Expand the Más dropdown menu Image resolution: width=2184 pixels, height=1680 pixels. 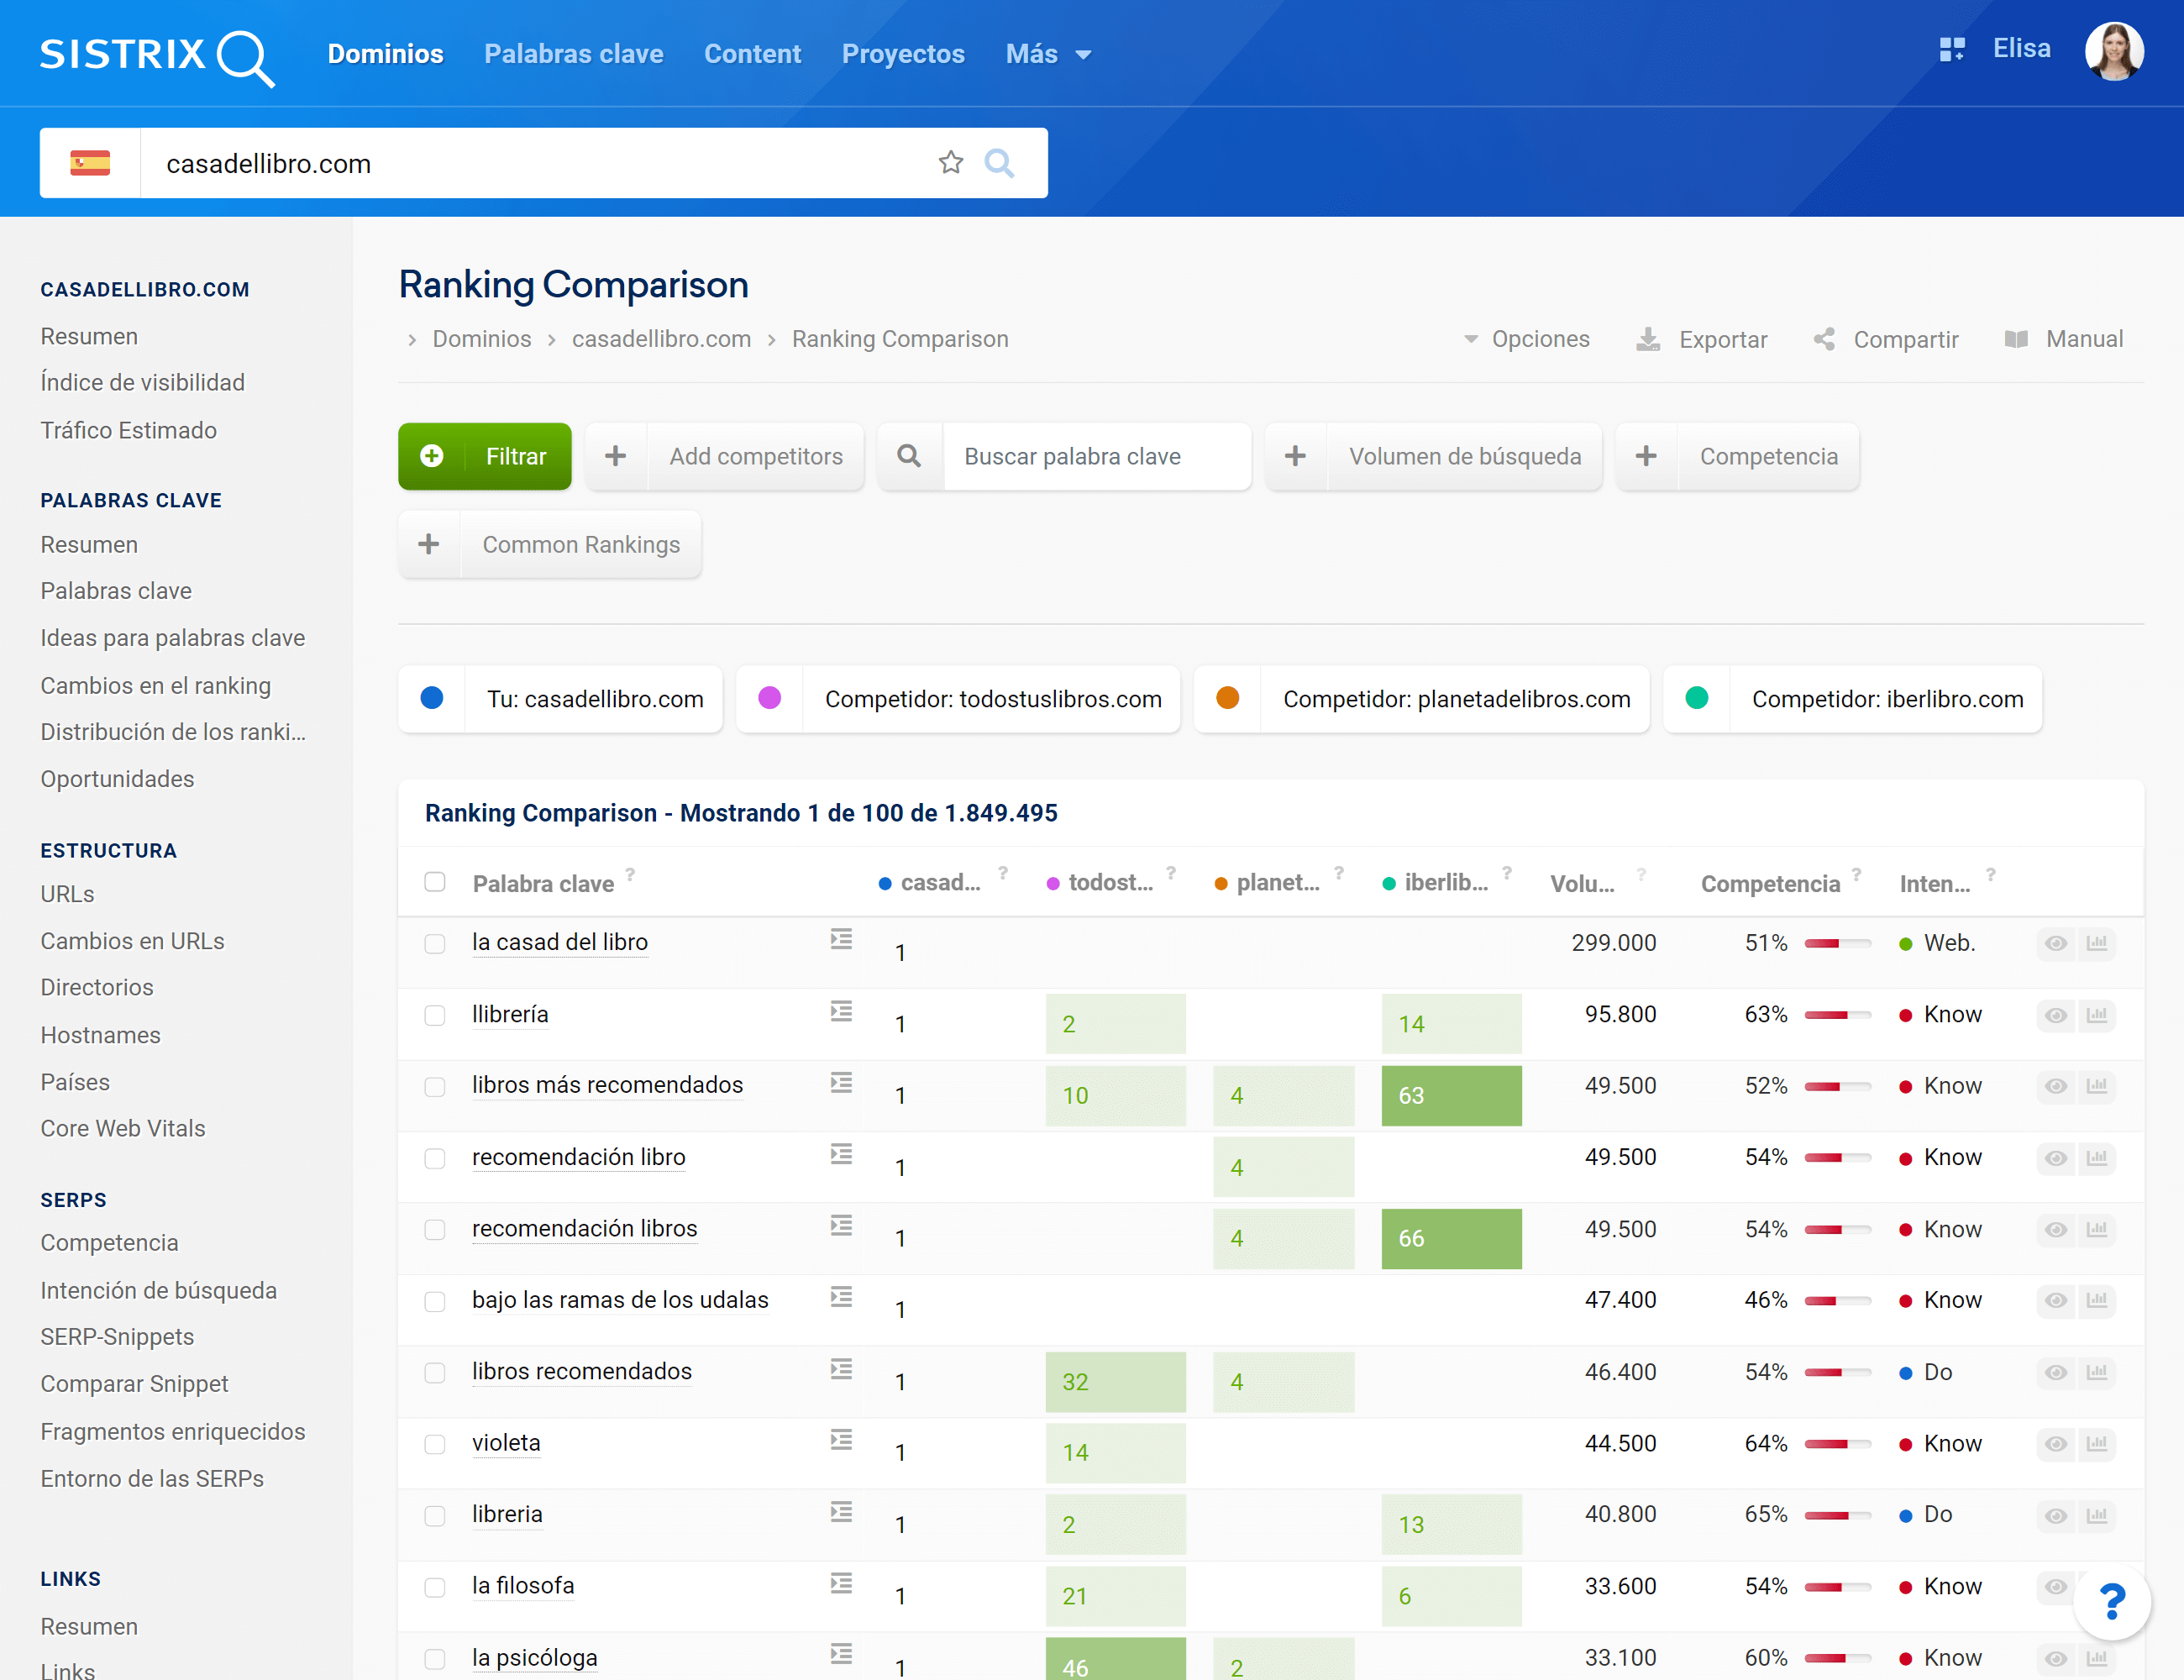[x=1047, y=54]
